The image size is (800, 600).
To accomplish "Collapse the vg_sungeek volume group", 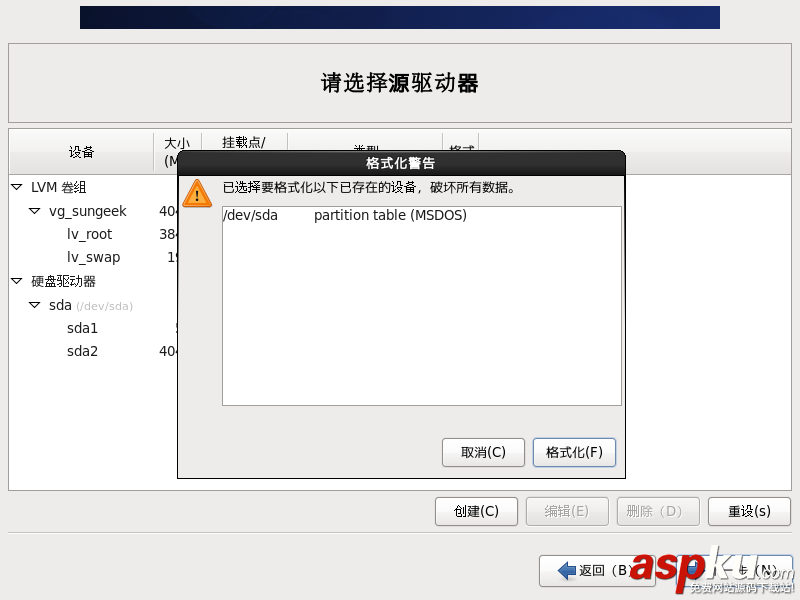I will [x=33, y=210].
